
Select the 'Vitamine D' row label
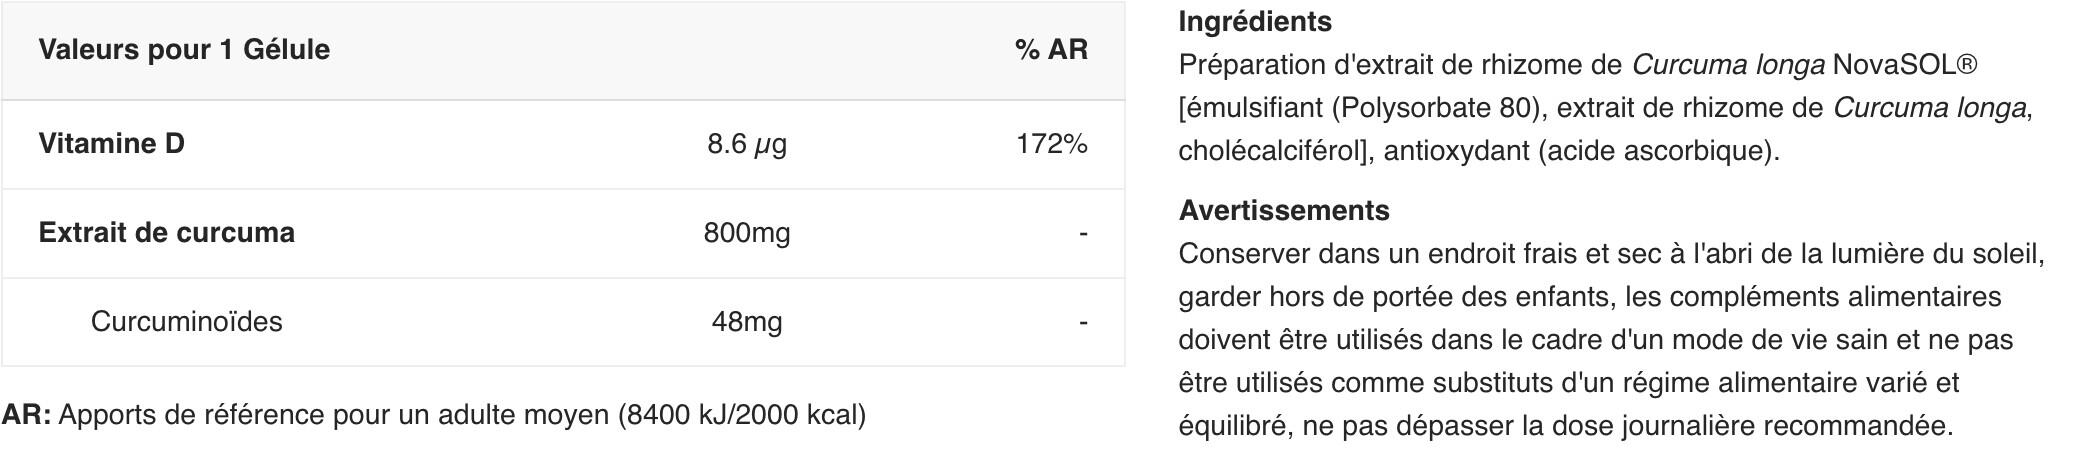coord(111,144)
